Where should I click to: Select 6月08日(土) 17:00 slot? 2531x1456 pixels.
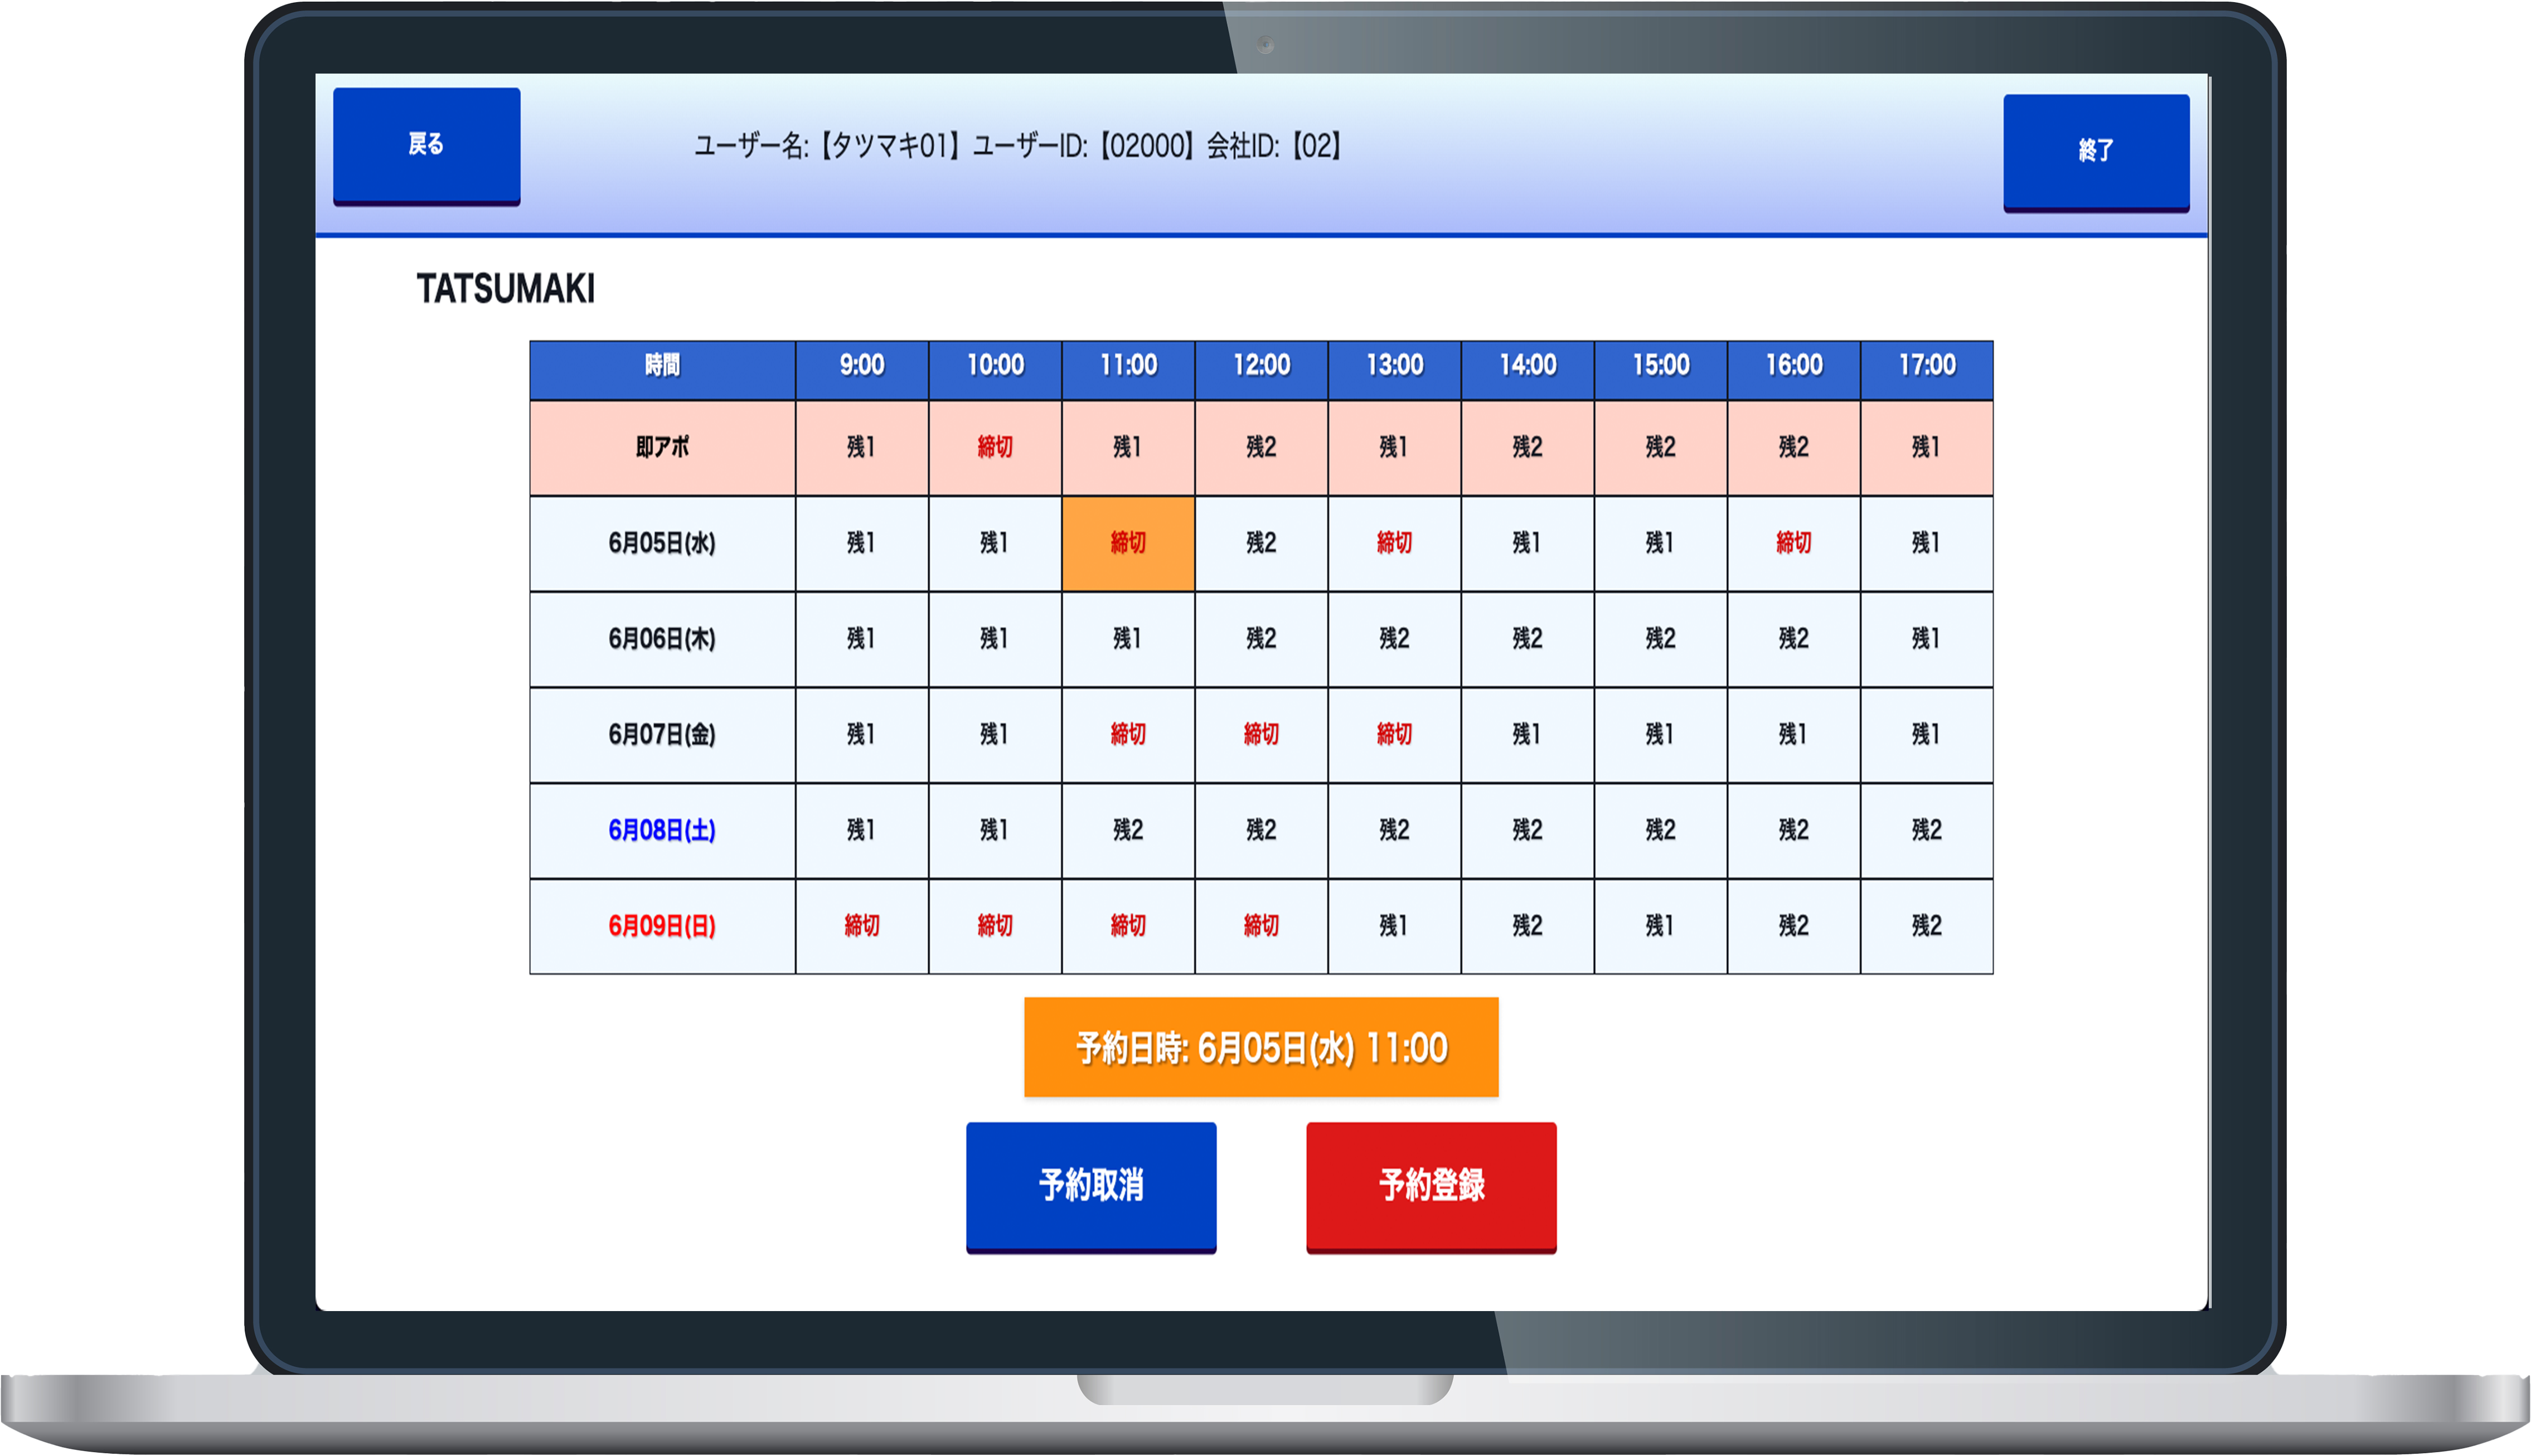tap(1926, 830)
